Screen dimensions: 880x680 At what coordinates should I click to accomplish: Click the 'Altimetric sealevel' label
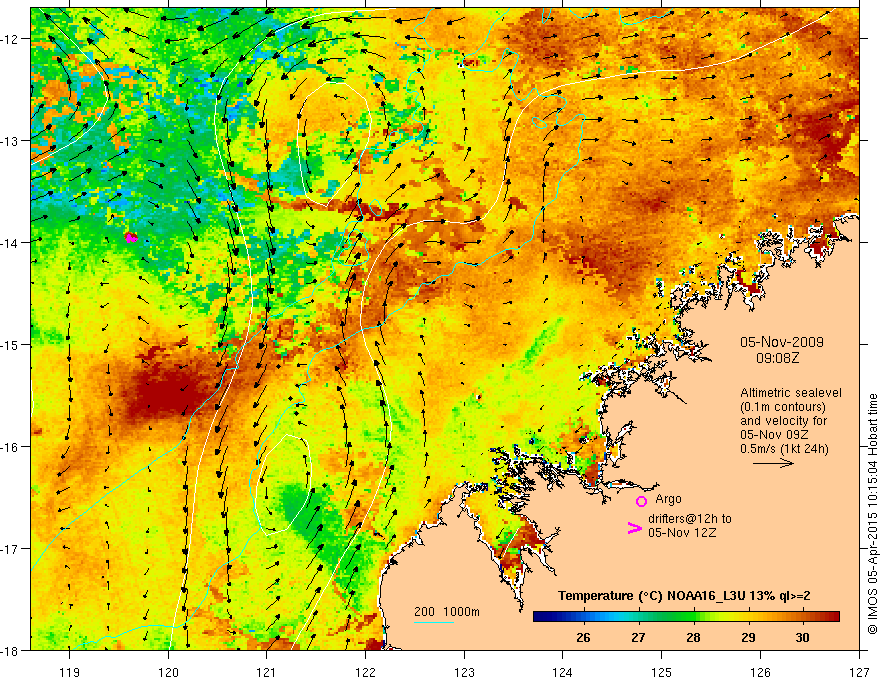[x=791, y=393]
